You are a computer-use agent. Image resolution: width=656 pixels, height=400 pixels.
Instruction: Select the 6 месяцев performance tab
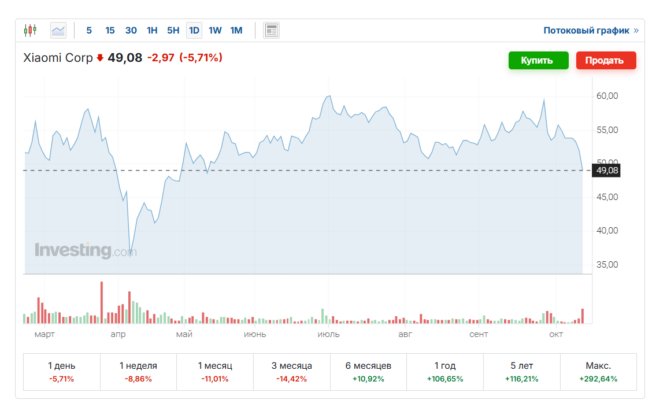[x=368, y=372]
